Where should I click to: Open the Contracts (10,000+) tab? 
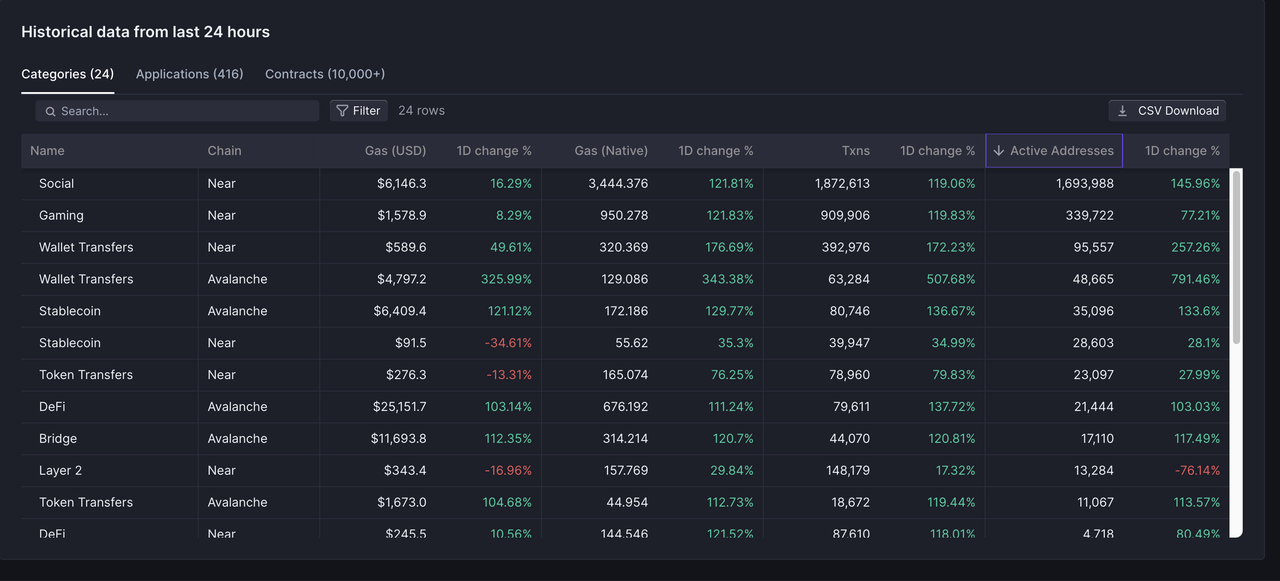coord(325,74)
